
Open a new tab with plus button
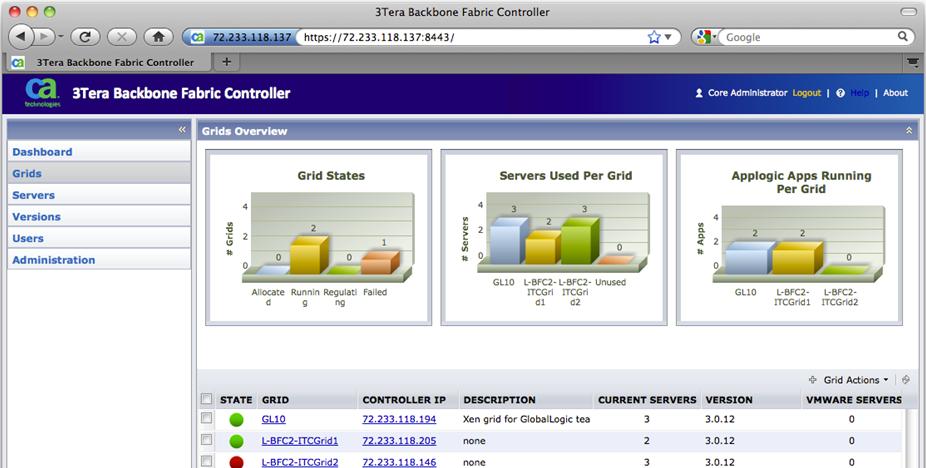226,61
